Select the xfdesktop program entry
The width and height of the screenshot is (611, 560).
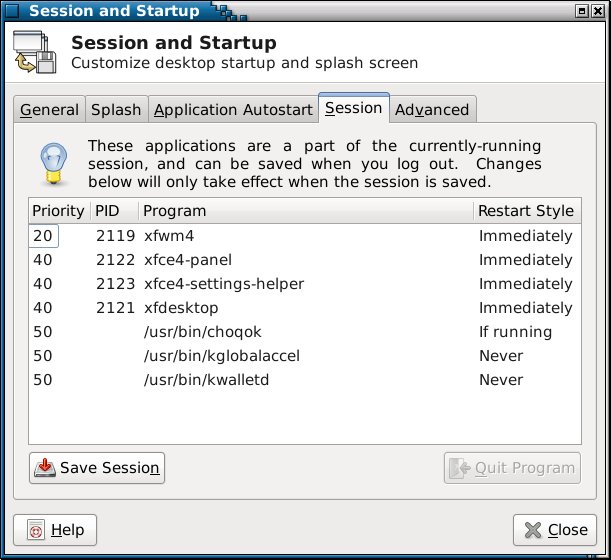click(181, 308)
